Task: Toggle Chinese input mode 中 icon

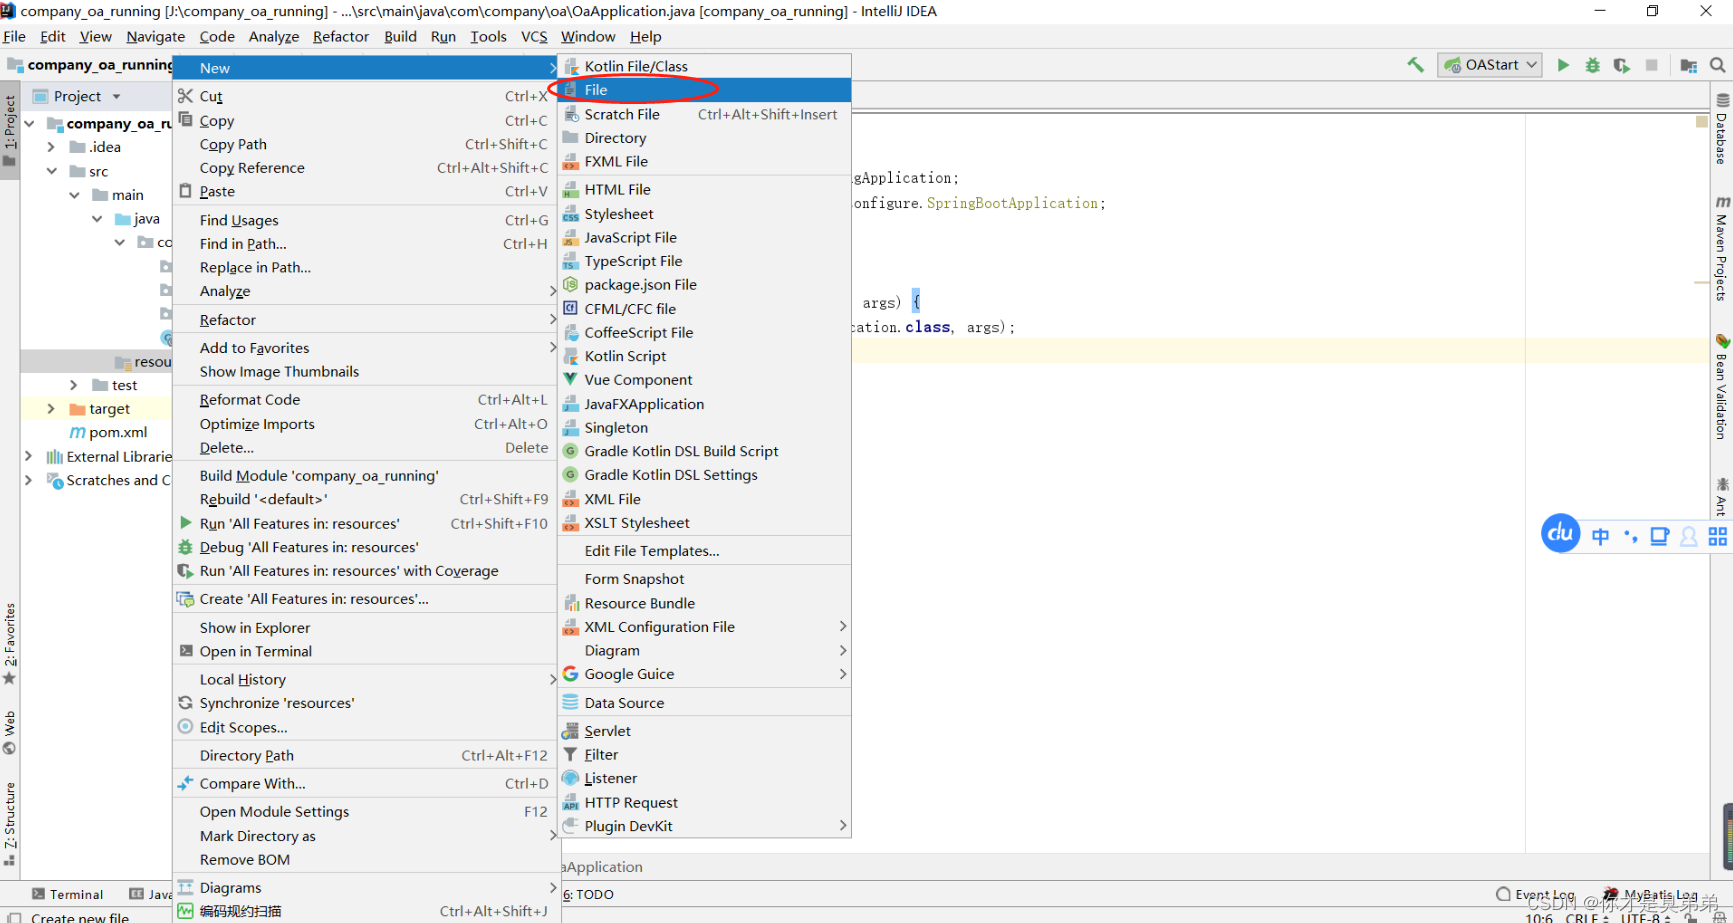Action: pos(1600,536)
